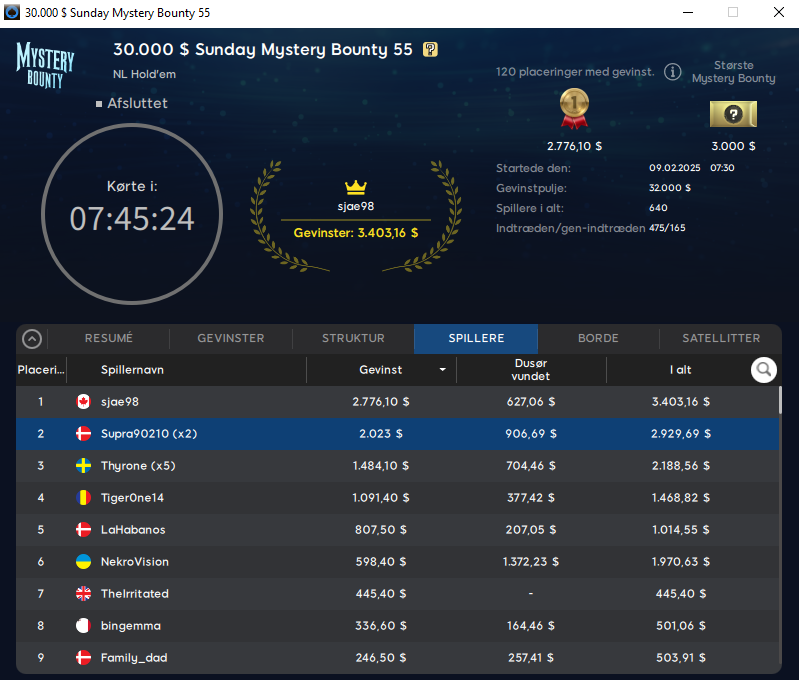Image resolution: width=799 pixels, height=680 pixels.
Task: Click the 32.000 $ Gevinstpulje value
Action: (x=670, y=188)
